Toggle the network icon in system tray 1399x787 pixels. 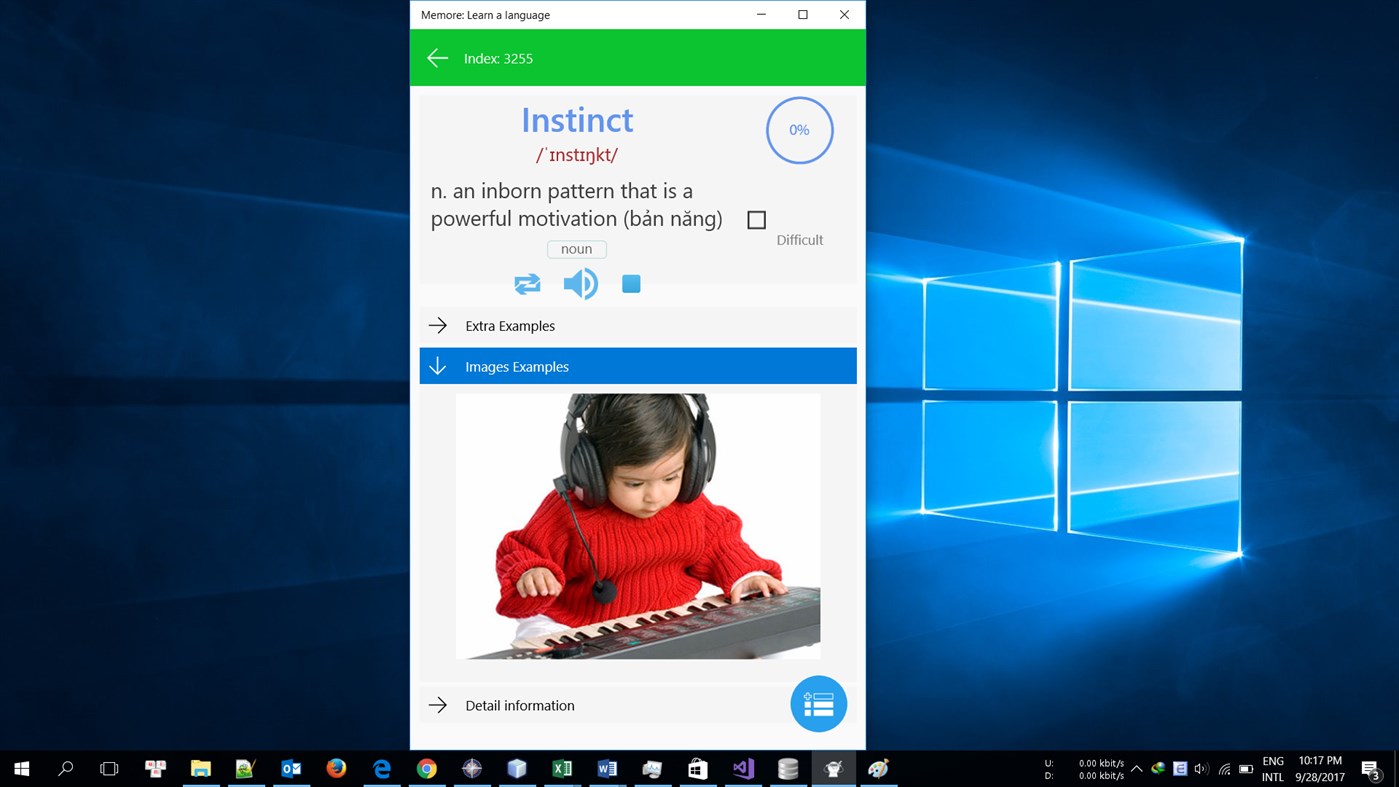point(1225,769)
